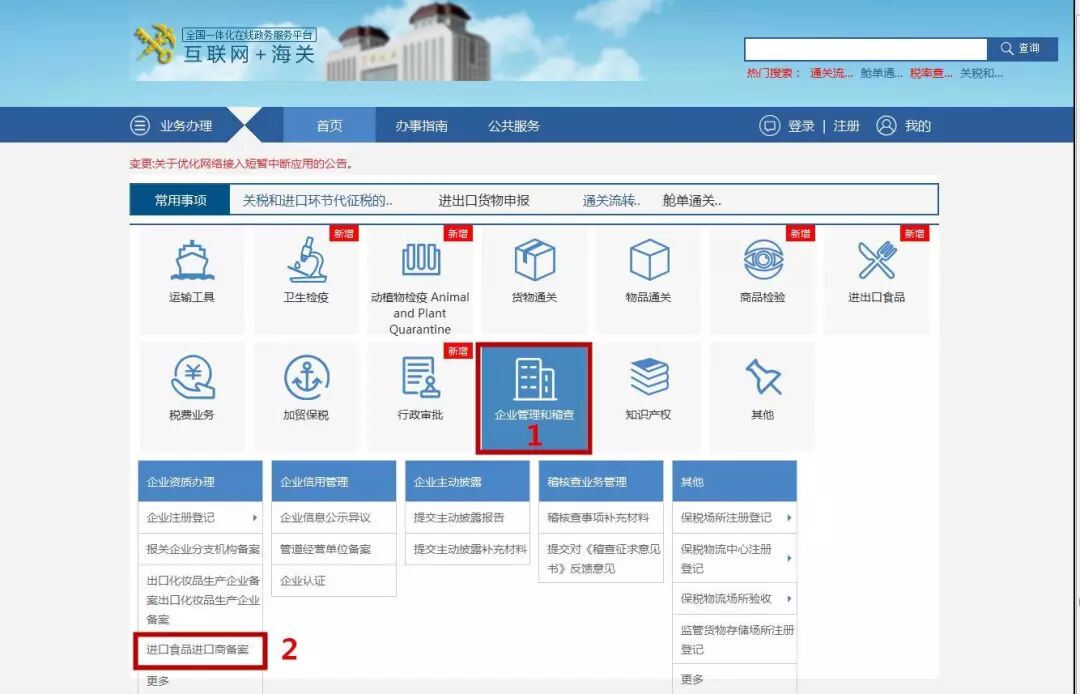
Task: Open the 其他 pushpin icon
Action: coord(763,377)
